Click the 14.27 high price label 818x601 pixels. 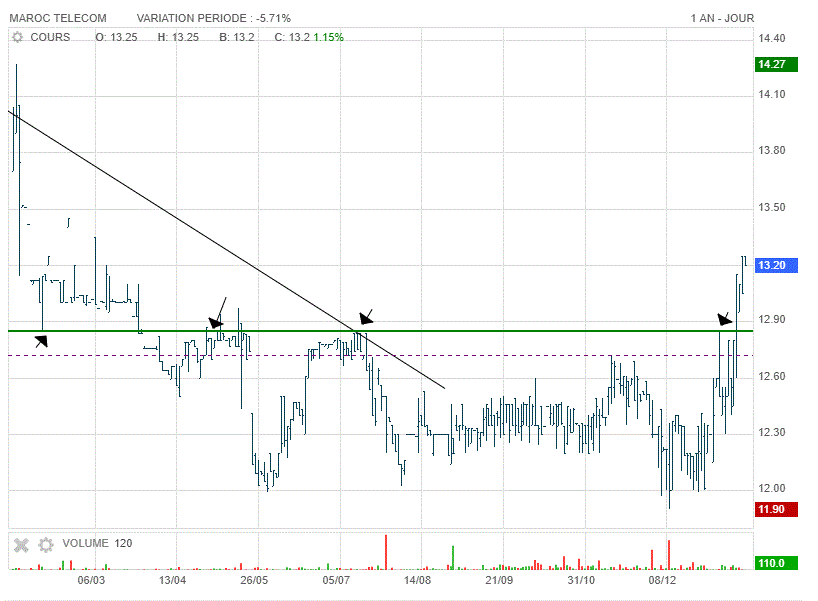(x=776, y=64)
